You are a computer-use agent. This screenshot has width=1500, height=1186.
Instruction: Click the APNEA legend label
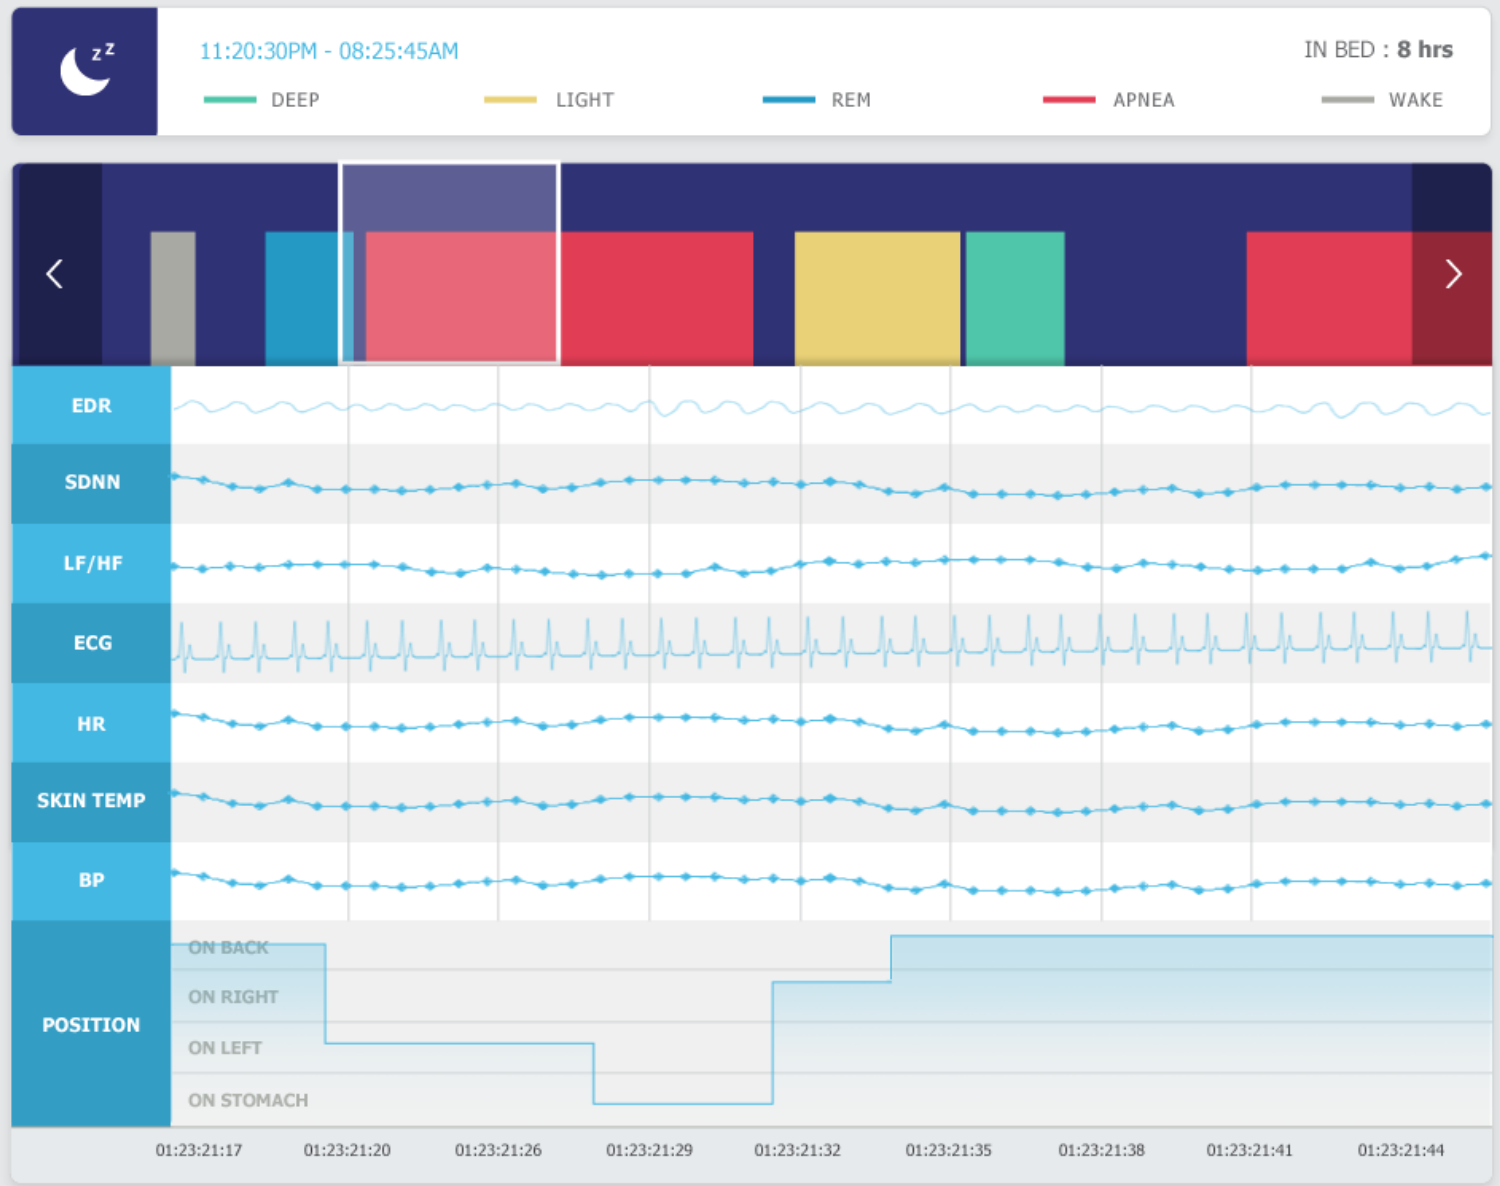[1144, 100]
